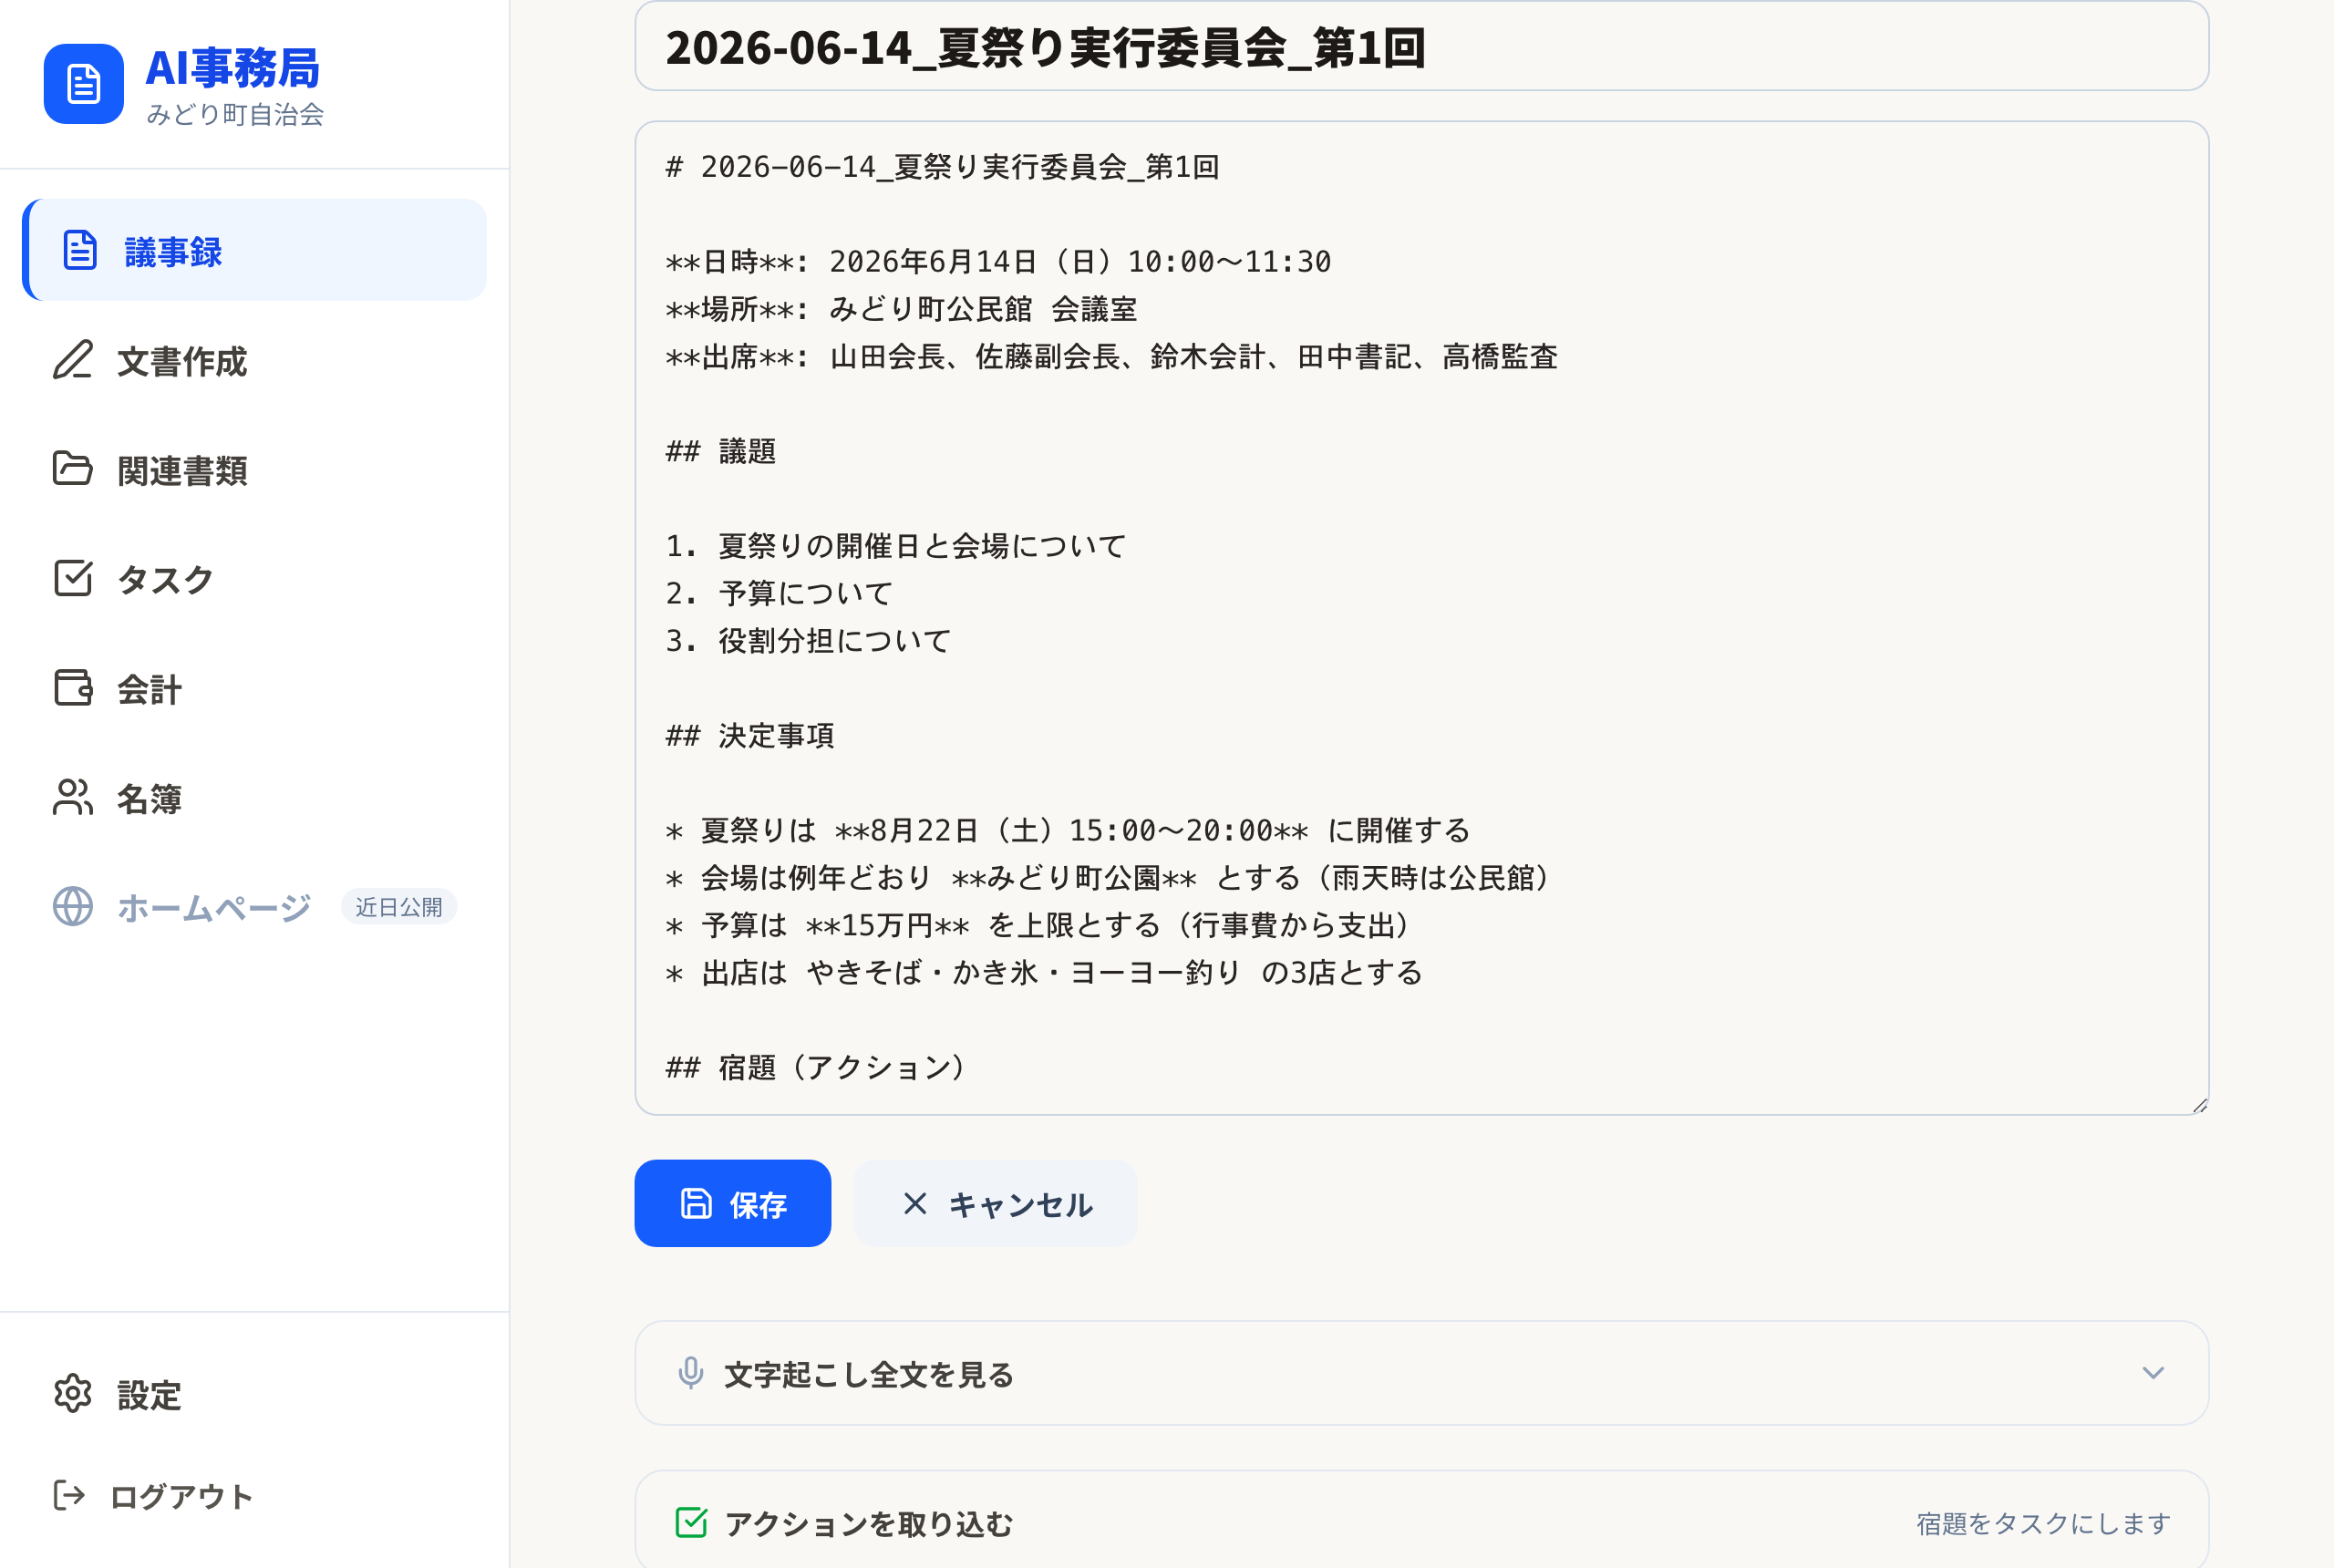Click the line starting **出席**

[1111, 357]
